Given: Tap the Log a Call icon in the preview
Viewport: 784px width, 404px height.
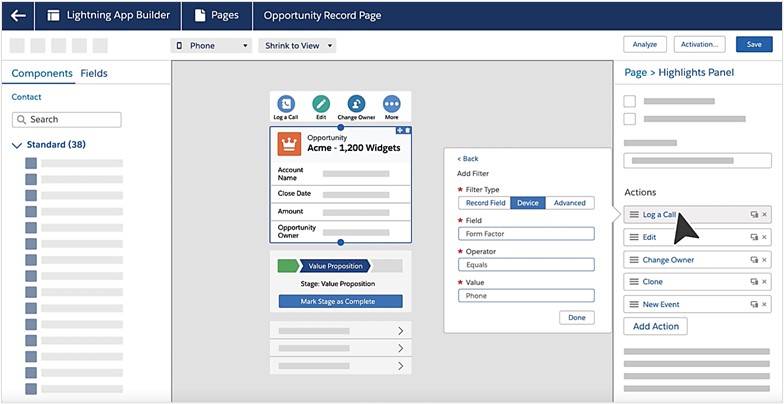Looking at the screenshot, I should coord(286,104).
